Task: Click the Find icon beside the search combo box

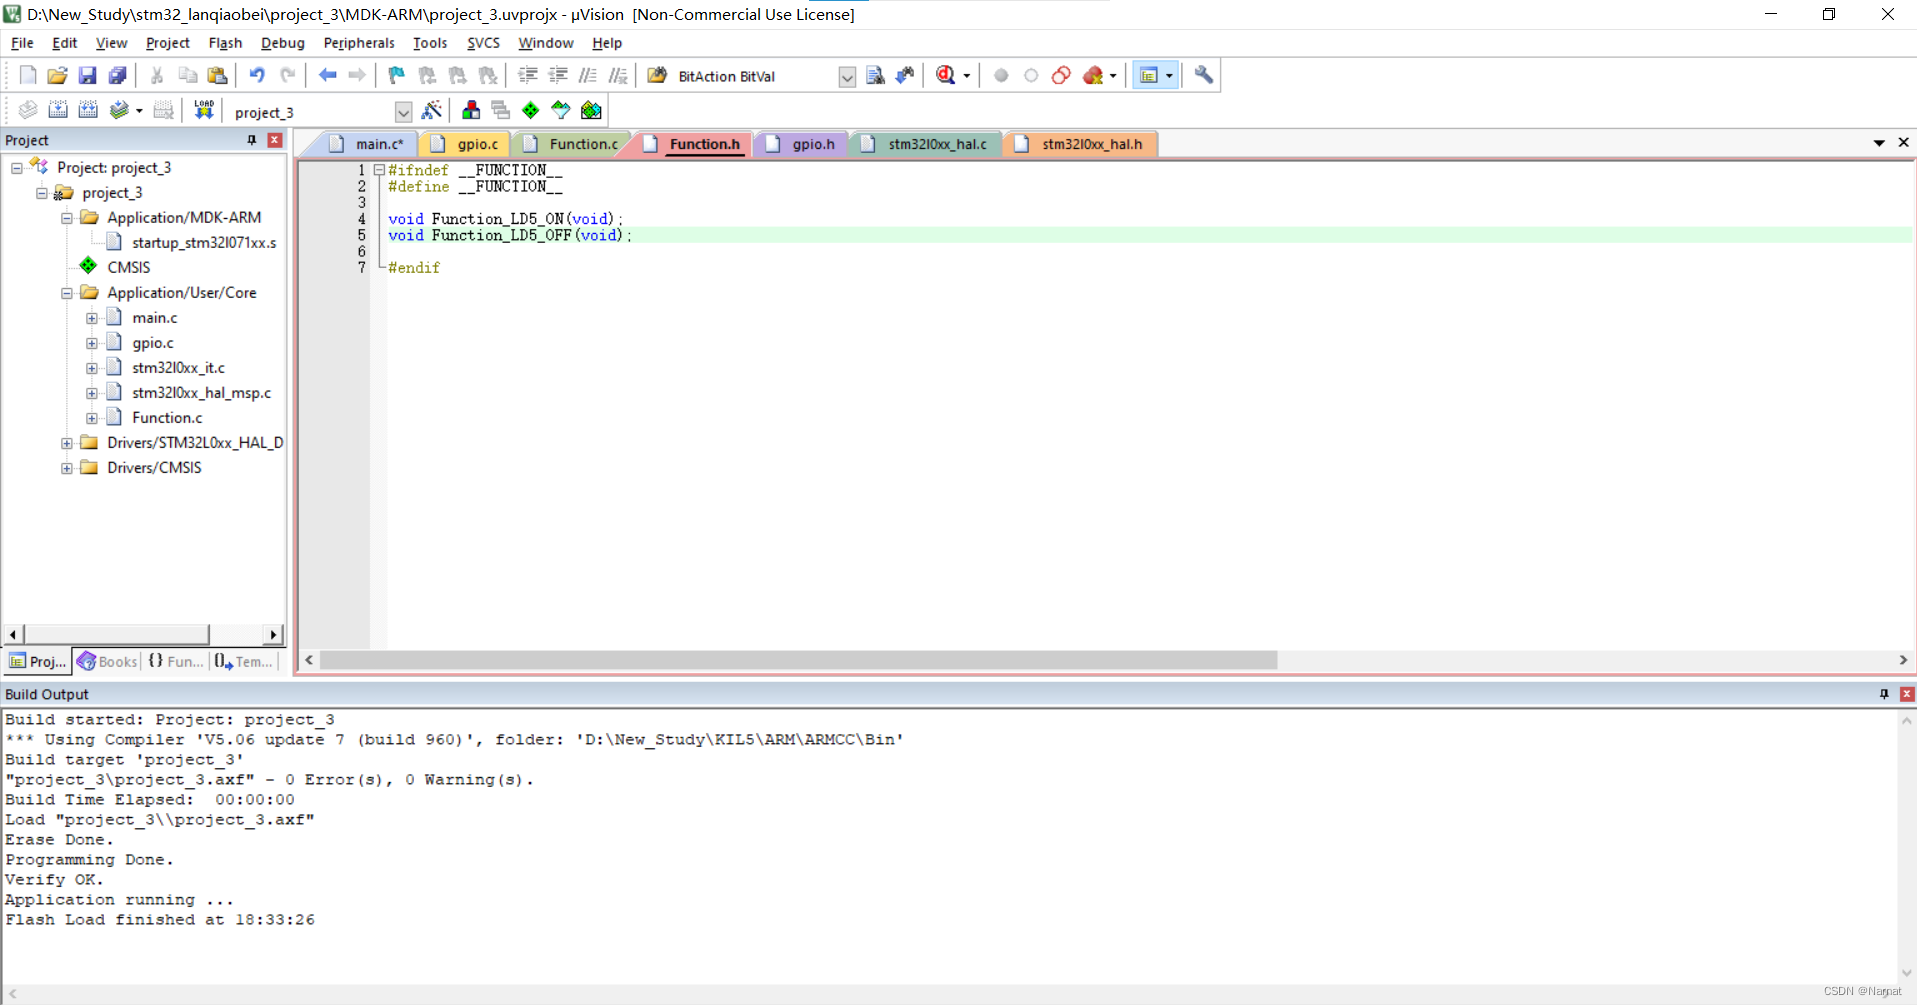Action: click(x=875, y=75)
